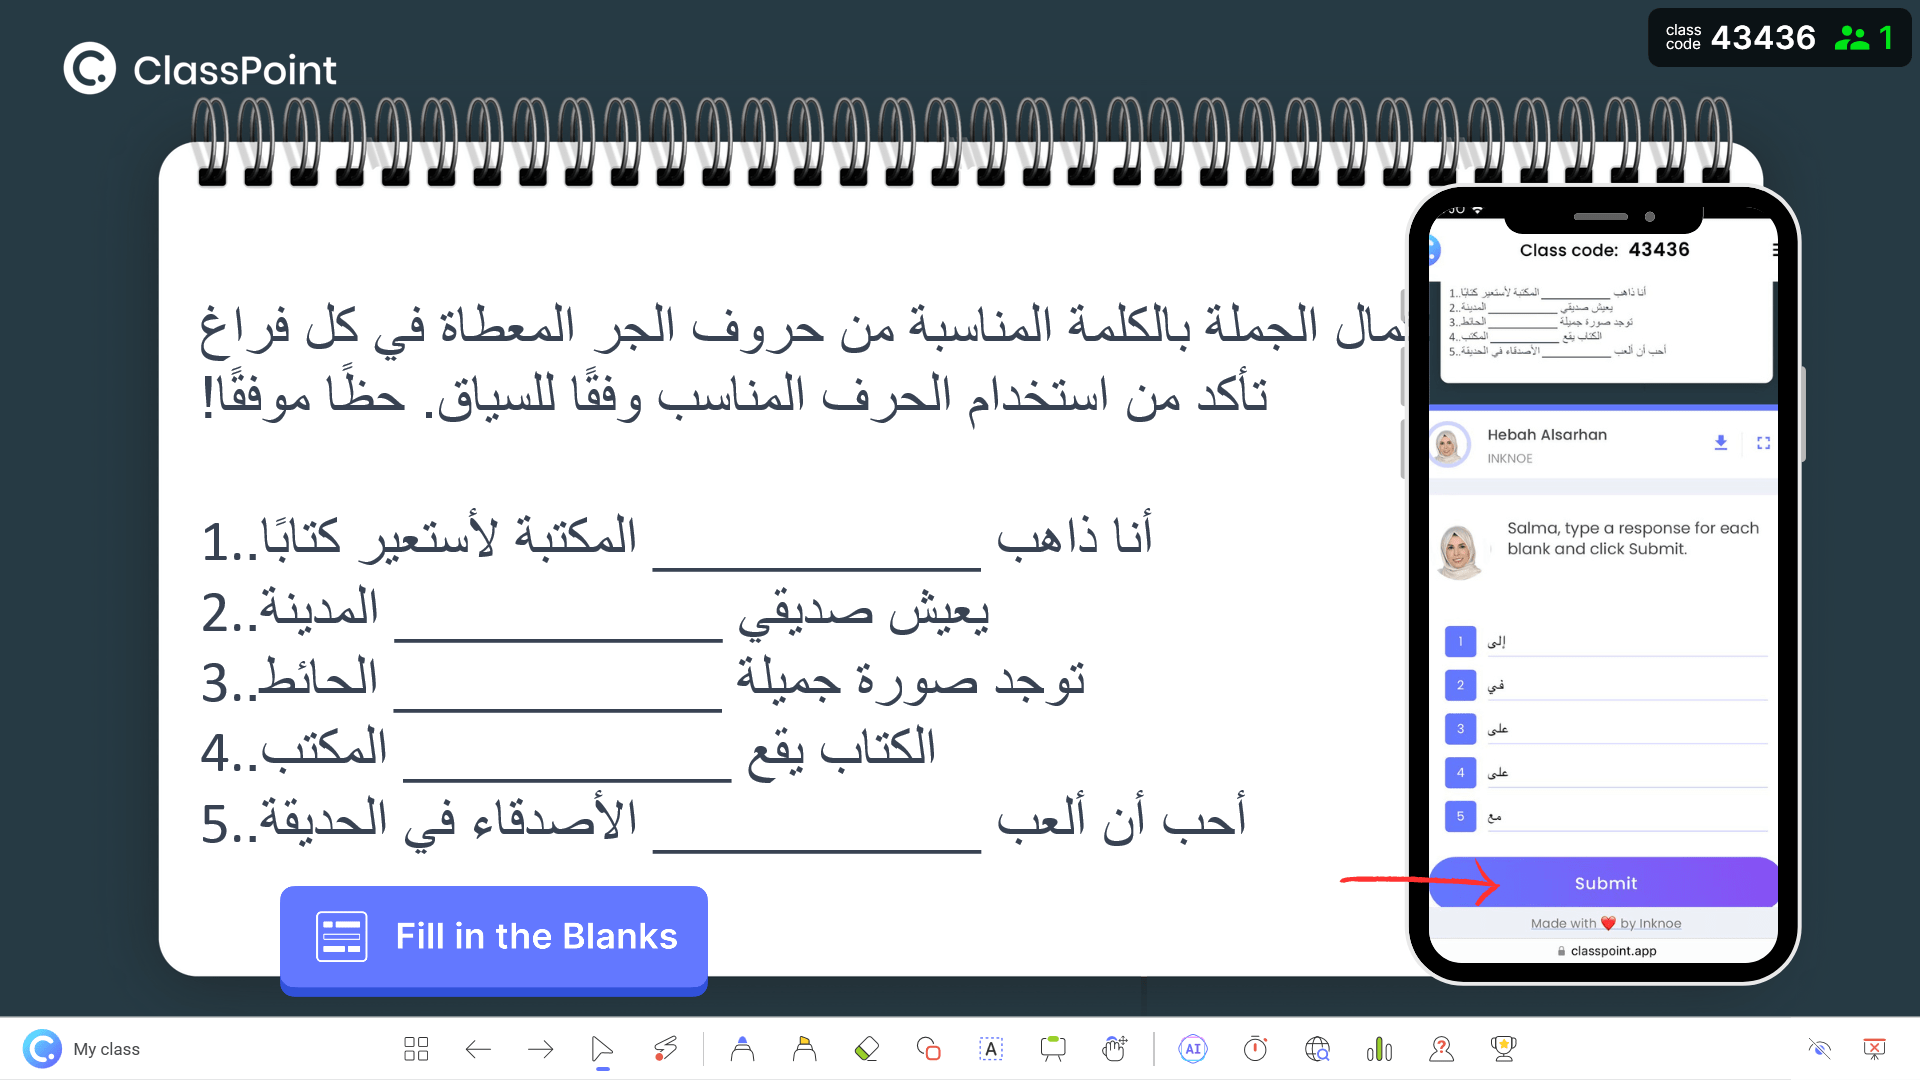Click the polling/results chart icon

(x=1377, y=1048)
